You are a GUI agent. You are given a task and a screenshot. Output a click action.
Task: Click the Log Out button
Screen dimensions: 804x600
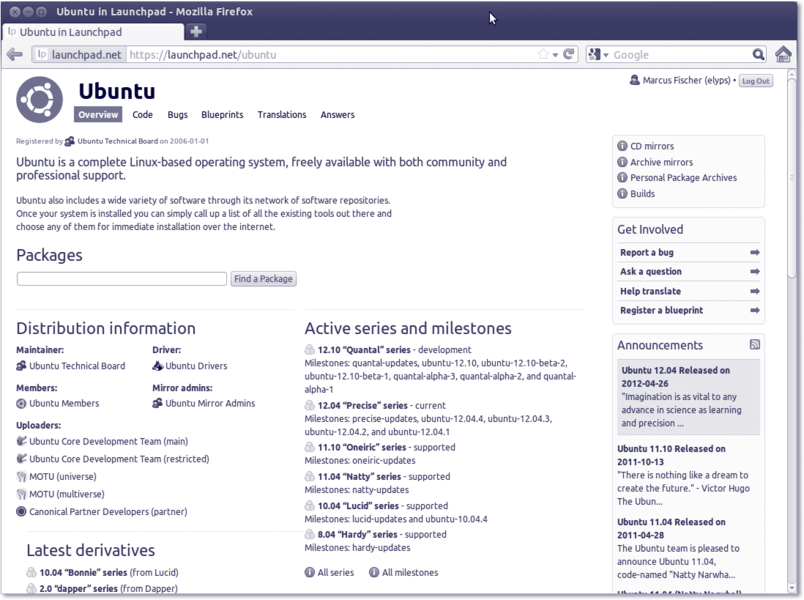[x=755, y=81]
